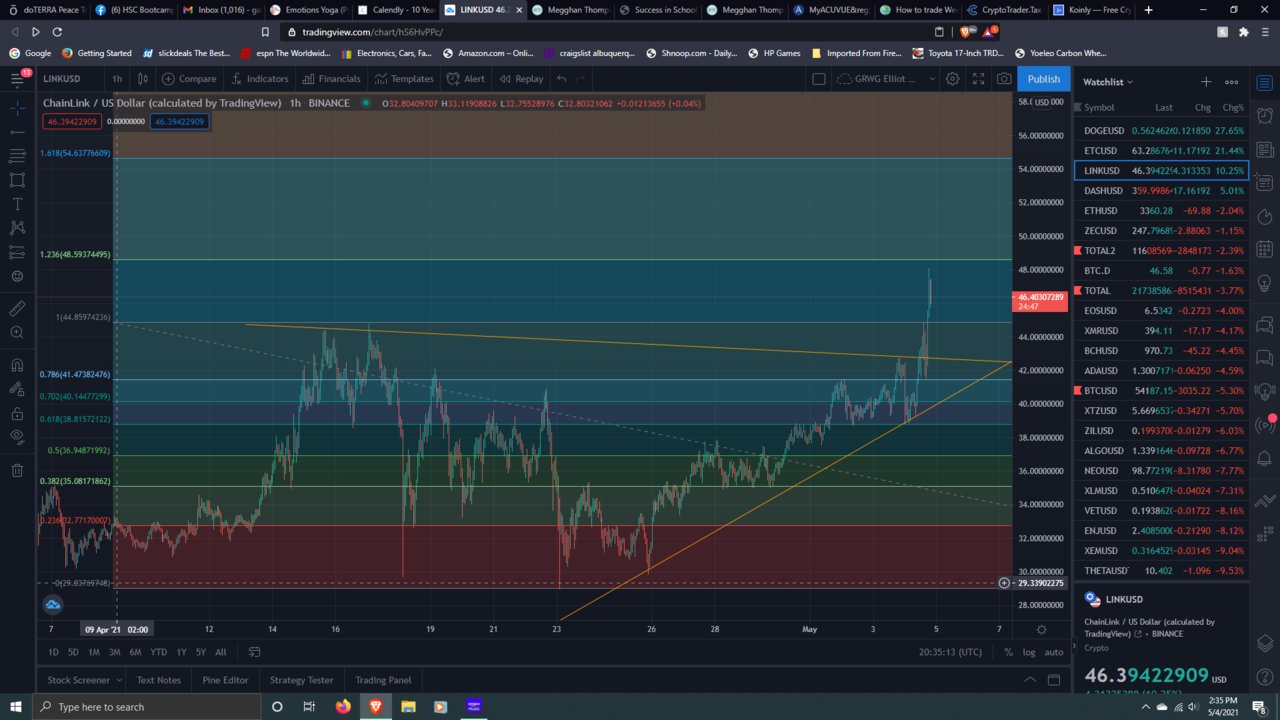Remove drawings with the trash icon
This screenshot has width=1280, height=720.
(x=17, y=470)
